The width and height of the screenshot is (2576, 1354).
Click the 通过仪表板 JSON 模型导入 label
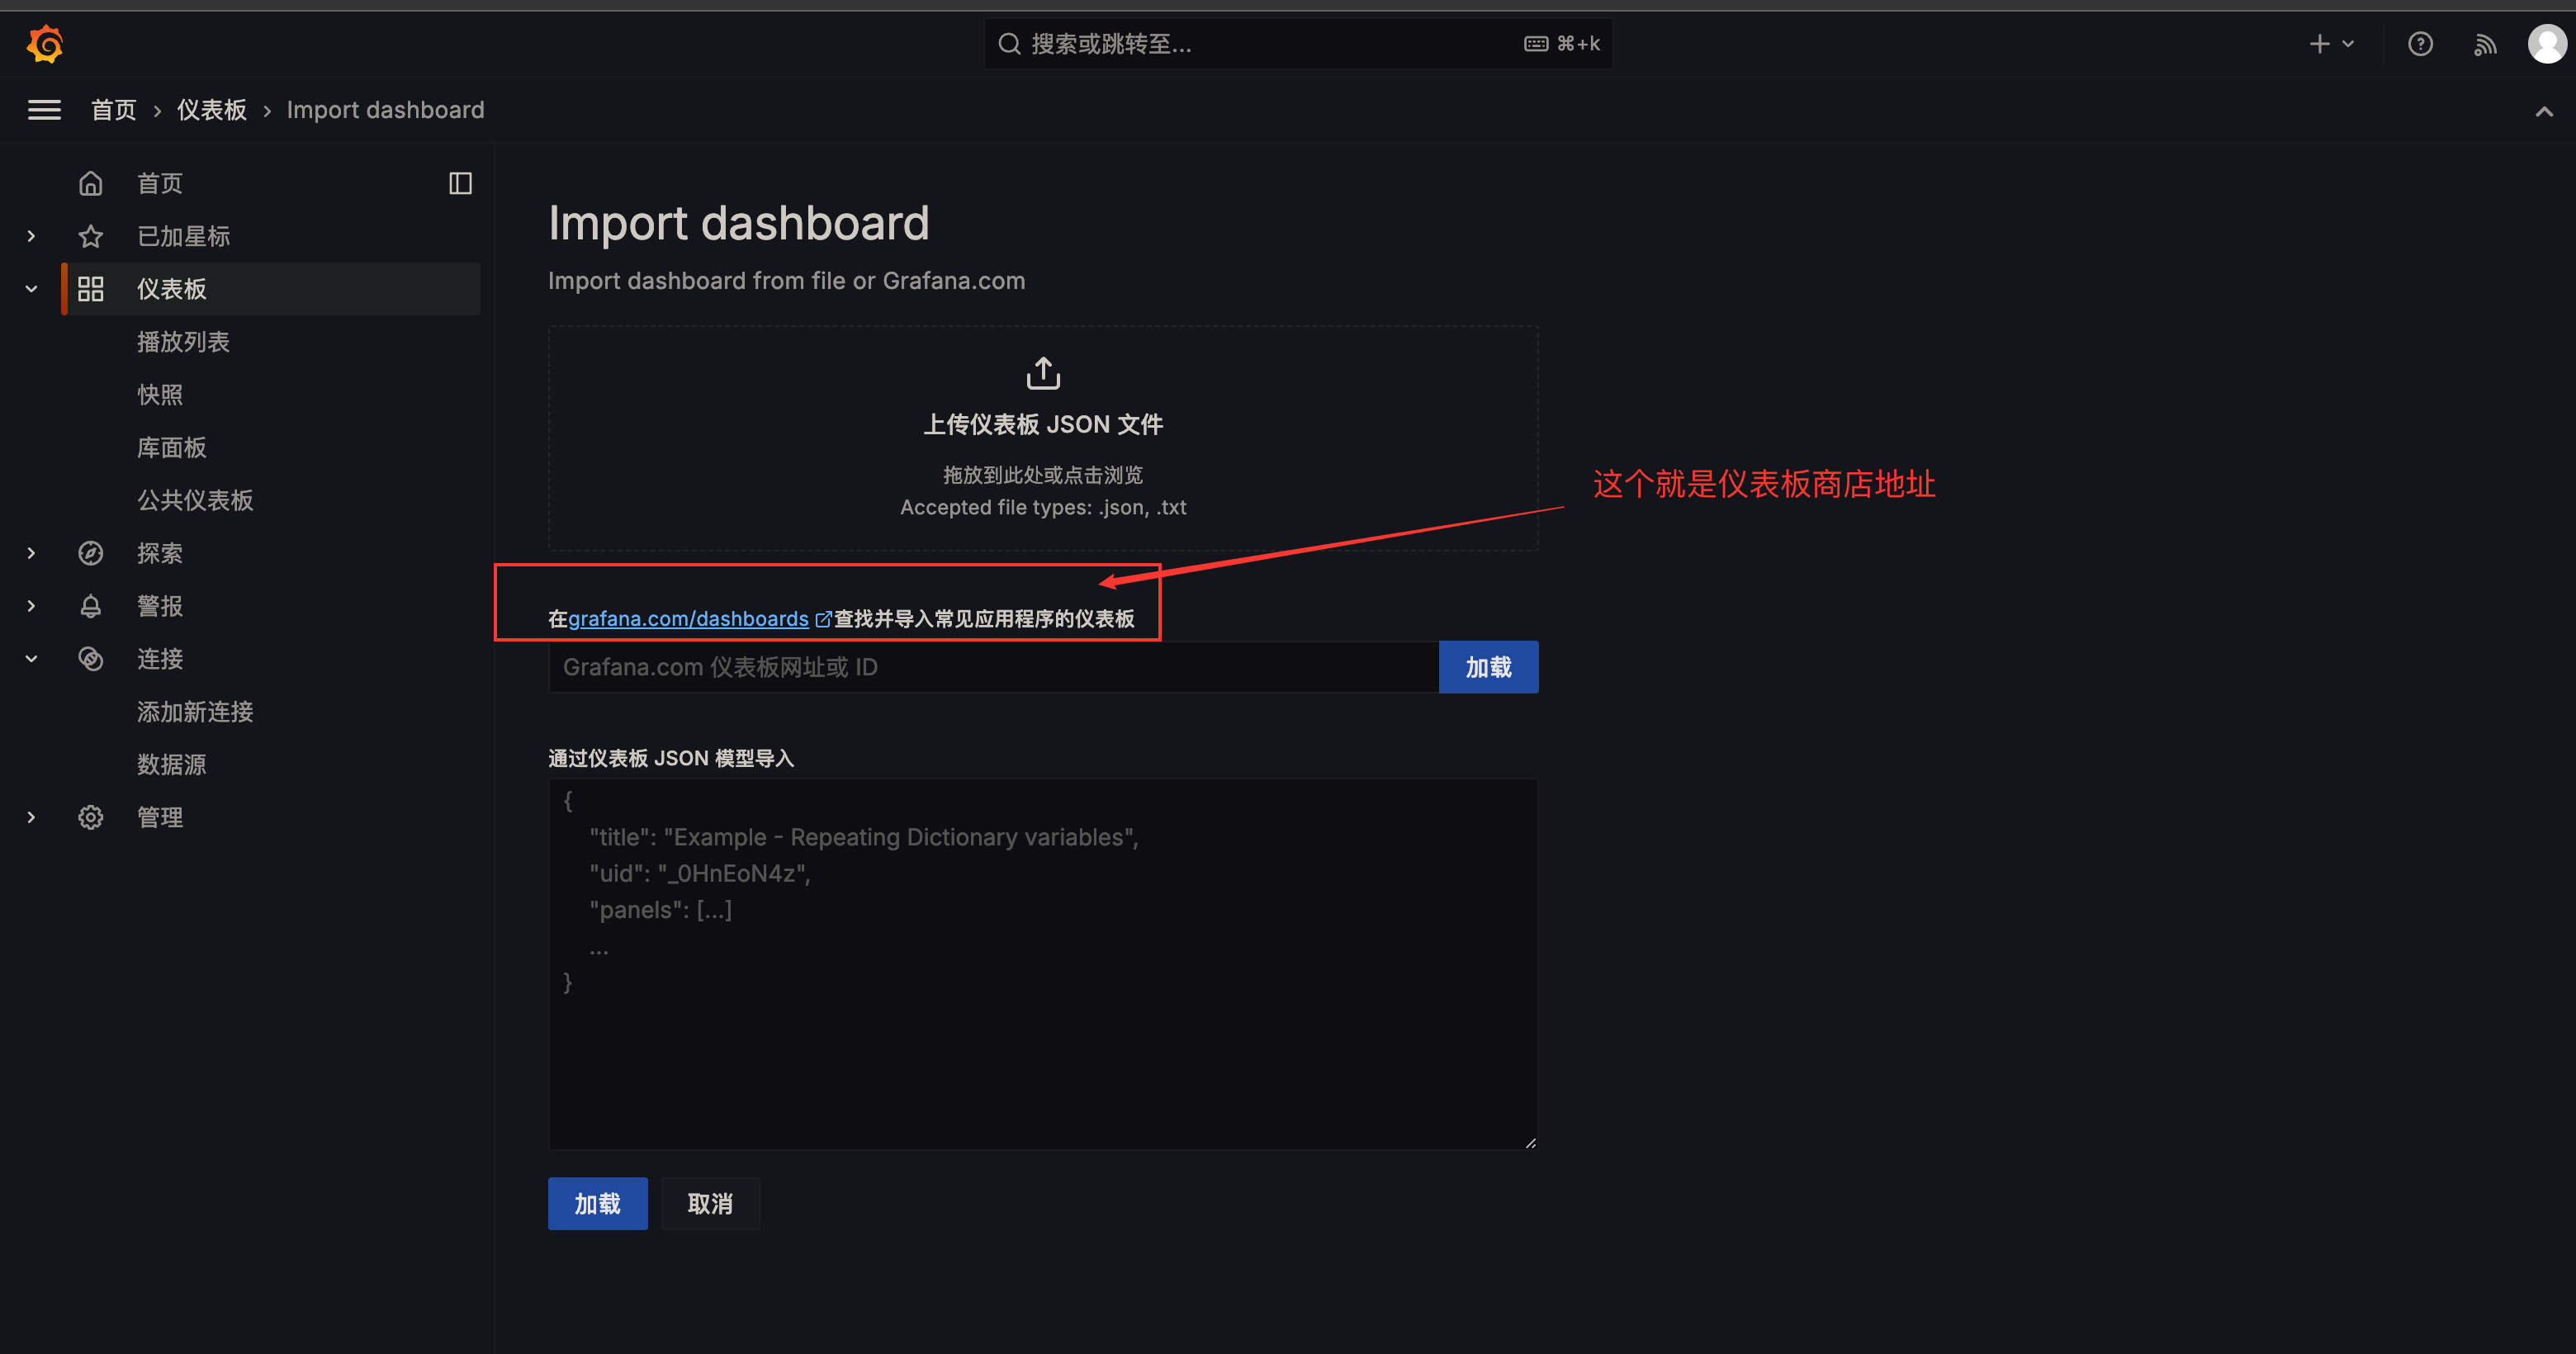pos(671,758)
